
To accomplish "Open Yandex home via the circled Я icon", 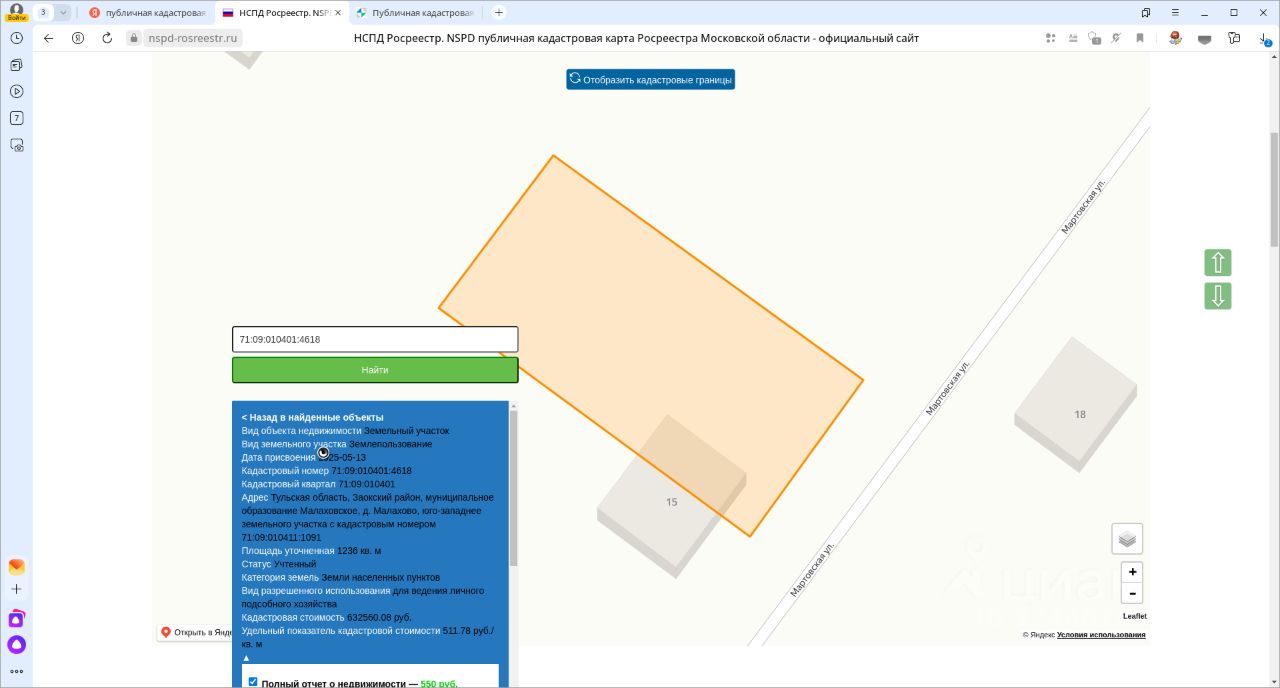I will (x=78, y=38).
